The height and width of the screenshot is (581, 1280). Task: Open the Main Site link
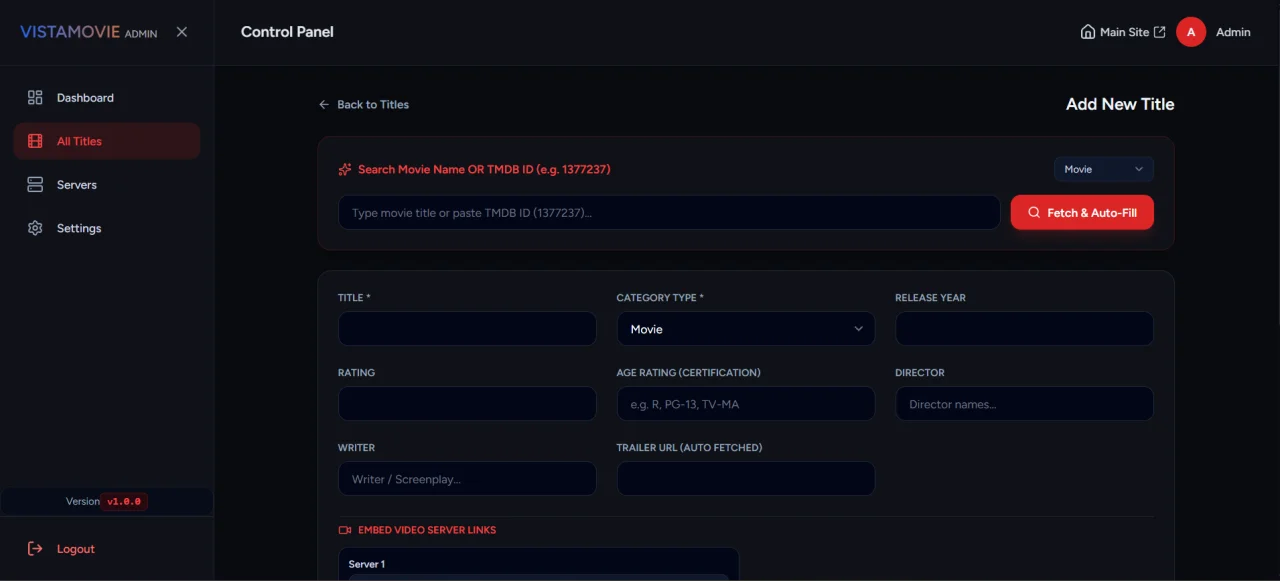click(x=1123, y=32)
